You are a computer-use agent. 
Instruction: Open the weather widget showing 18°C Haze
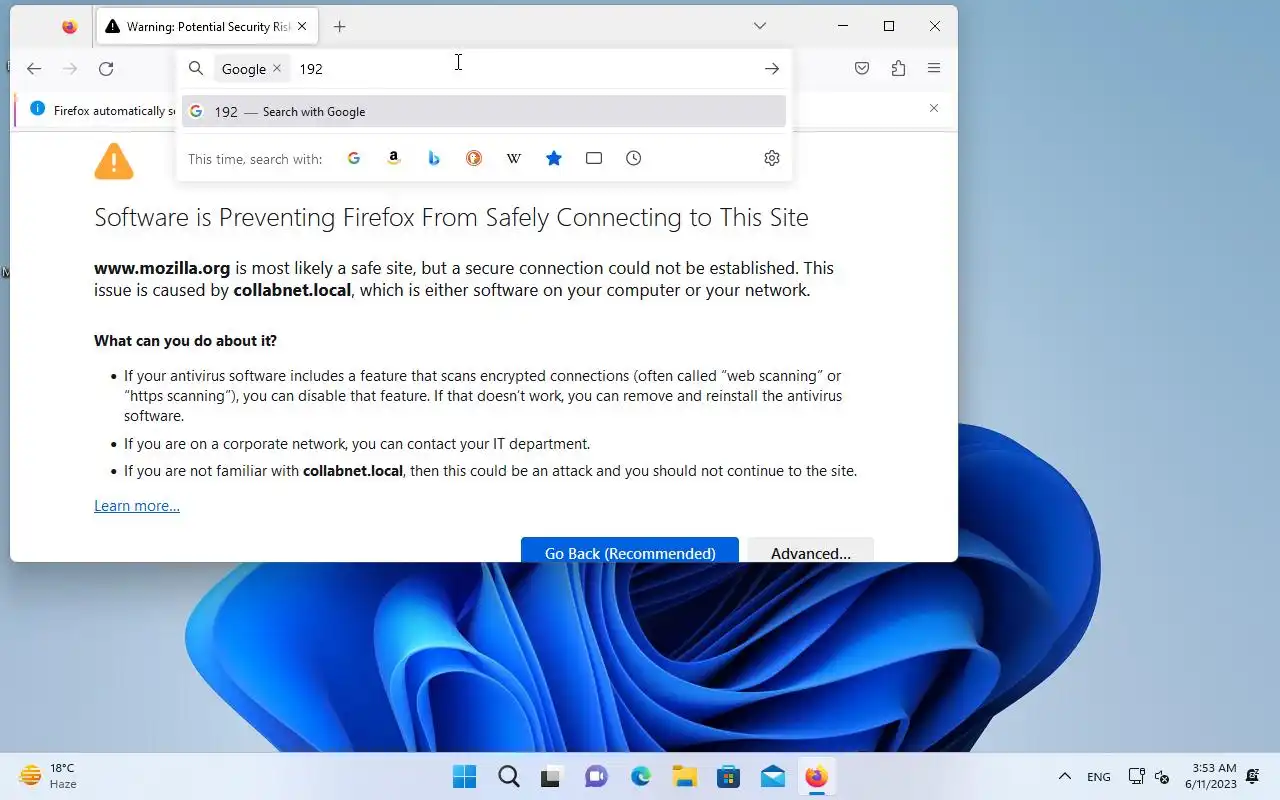(x=48, y=776)
